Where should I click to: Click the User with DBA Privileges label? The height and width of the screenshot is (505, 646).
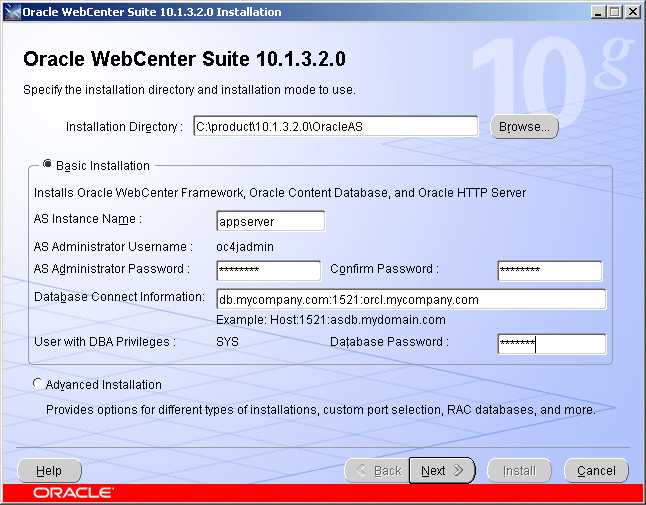105,342
